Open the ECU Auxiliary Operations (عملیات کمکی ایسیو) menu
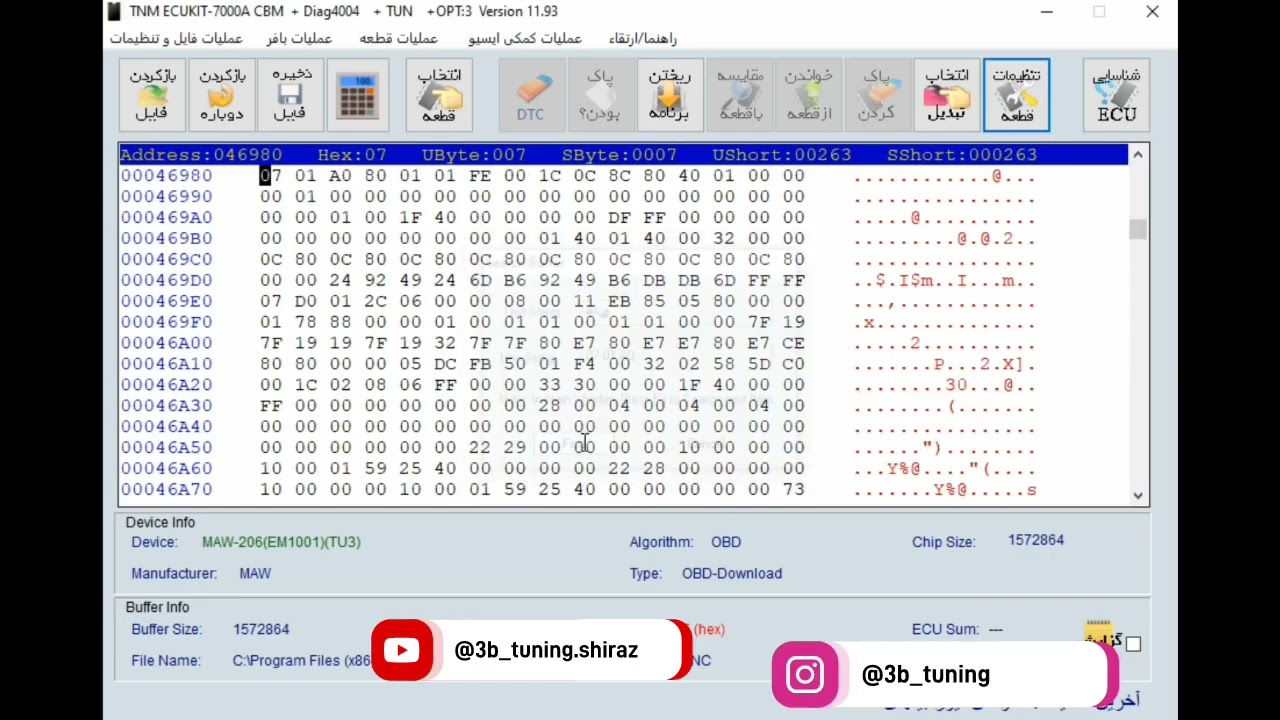This screenshot has height=720, width=1280. (x=524, y=38)
